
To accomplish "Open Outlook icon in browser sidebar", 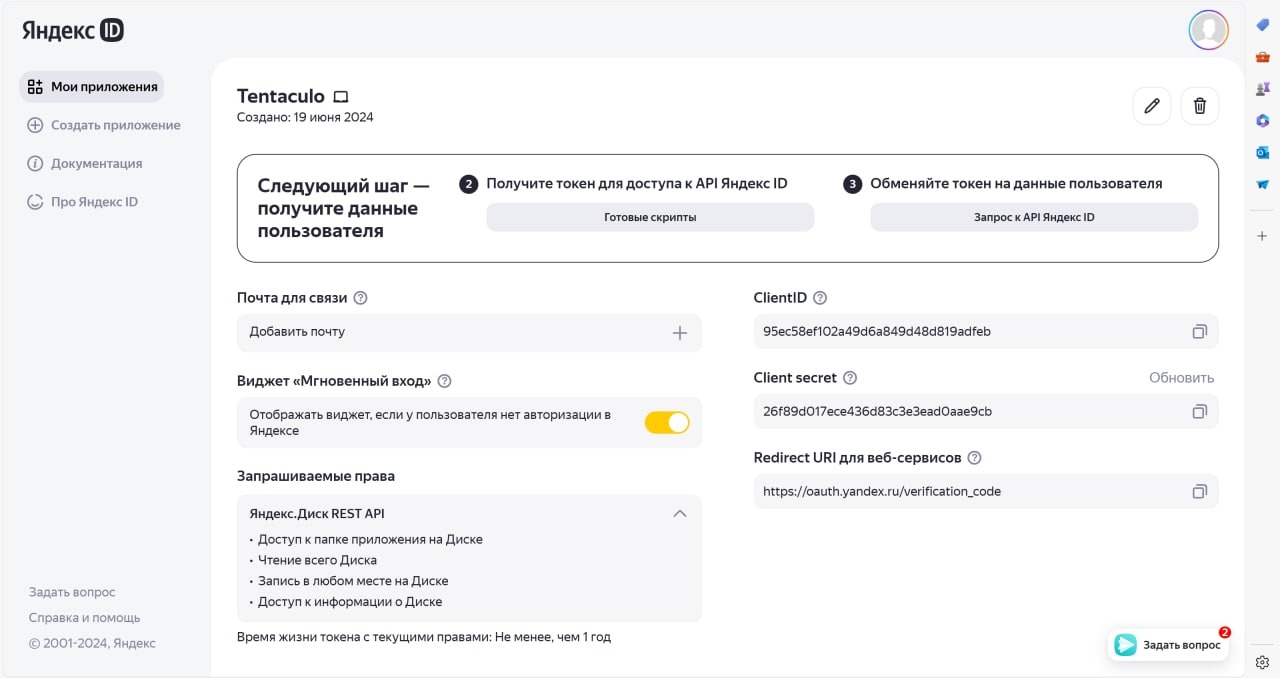I will coord(1263,153).
